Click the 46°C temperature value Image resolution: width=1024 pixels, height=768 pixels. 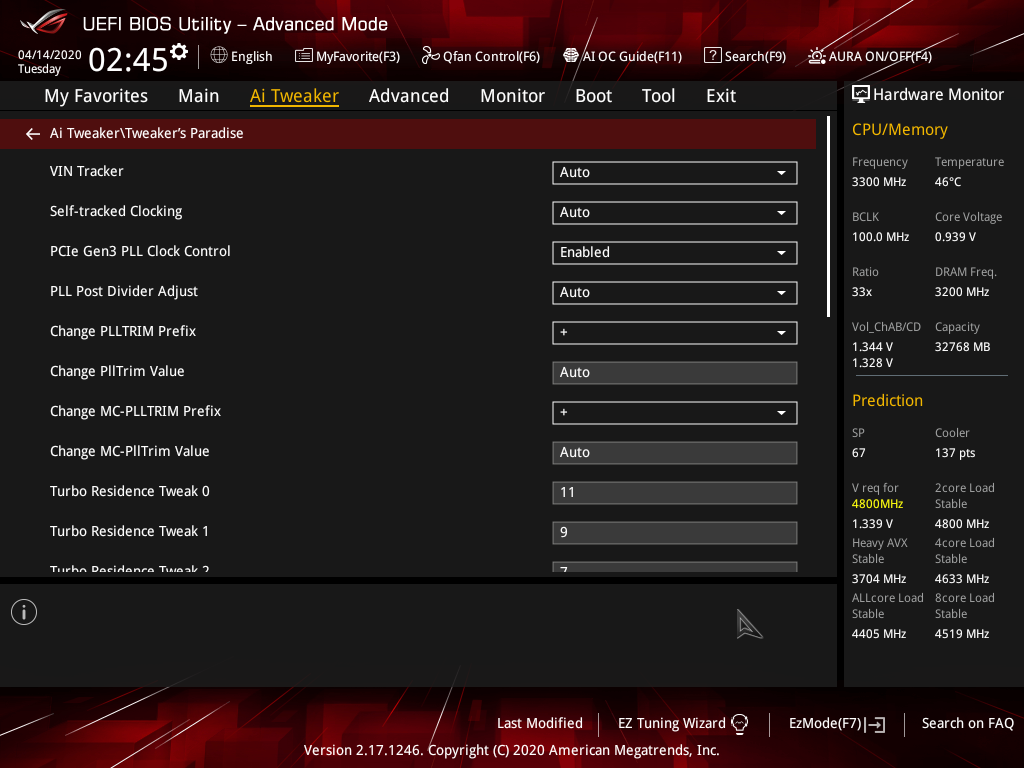point(948,182)
